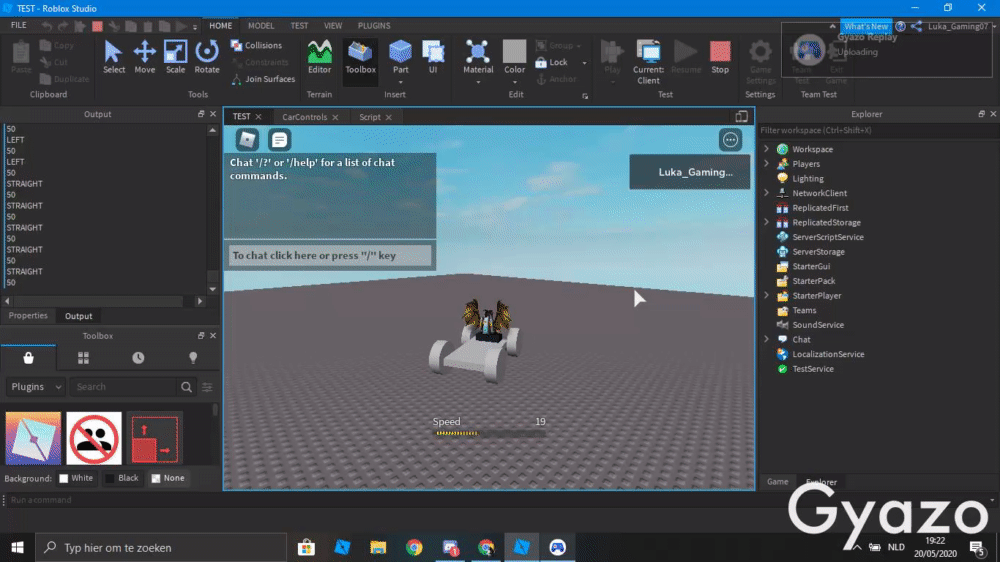Select the red no-people plugin thumbnail
This screenshot has width=1000, height=562.
coord(94,438)
